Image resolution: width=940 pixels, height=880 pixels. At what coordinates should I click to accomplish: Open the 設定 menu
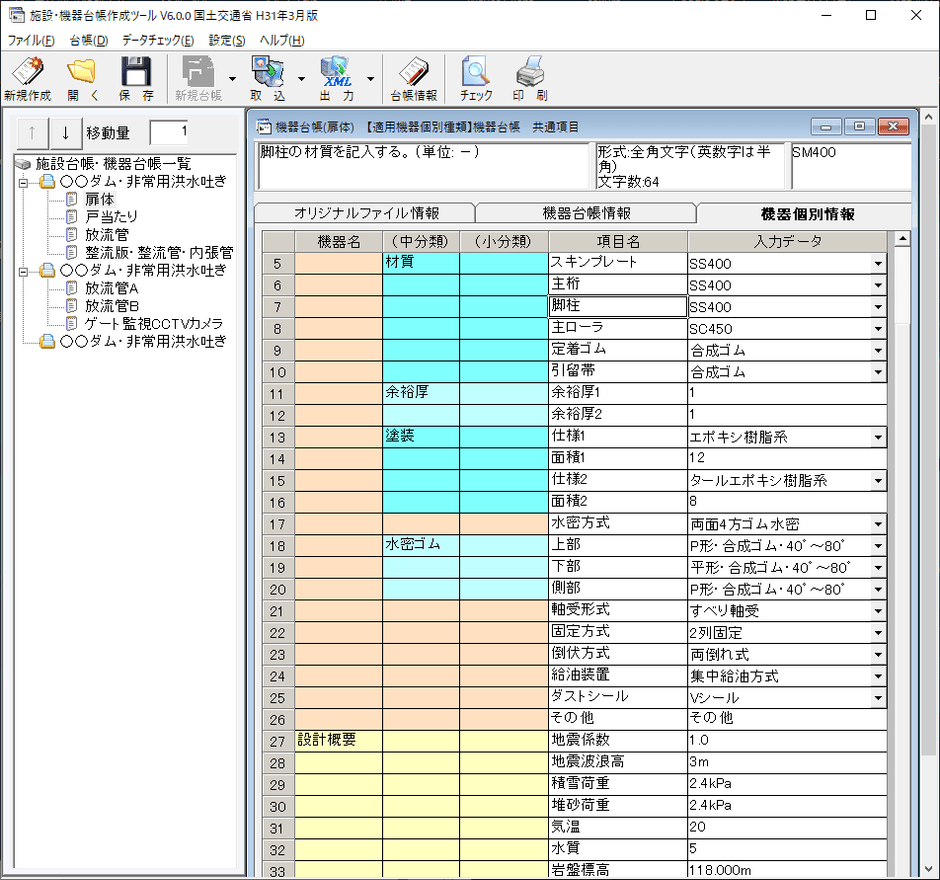coord(226,39)
